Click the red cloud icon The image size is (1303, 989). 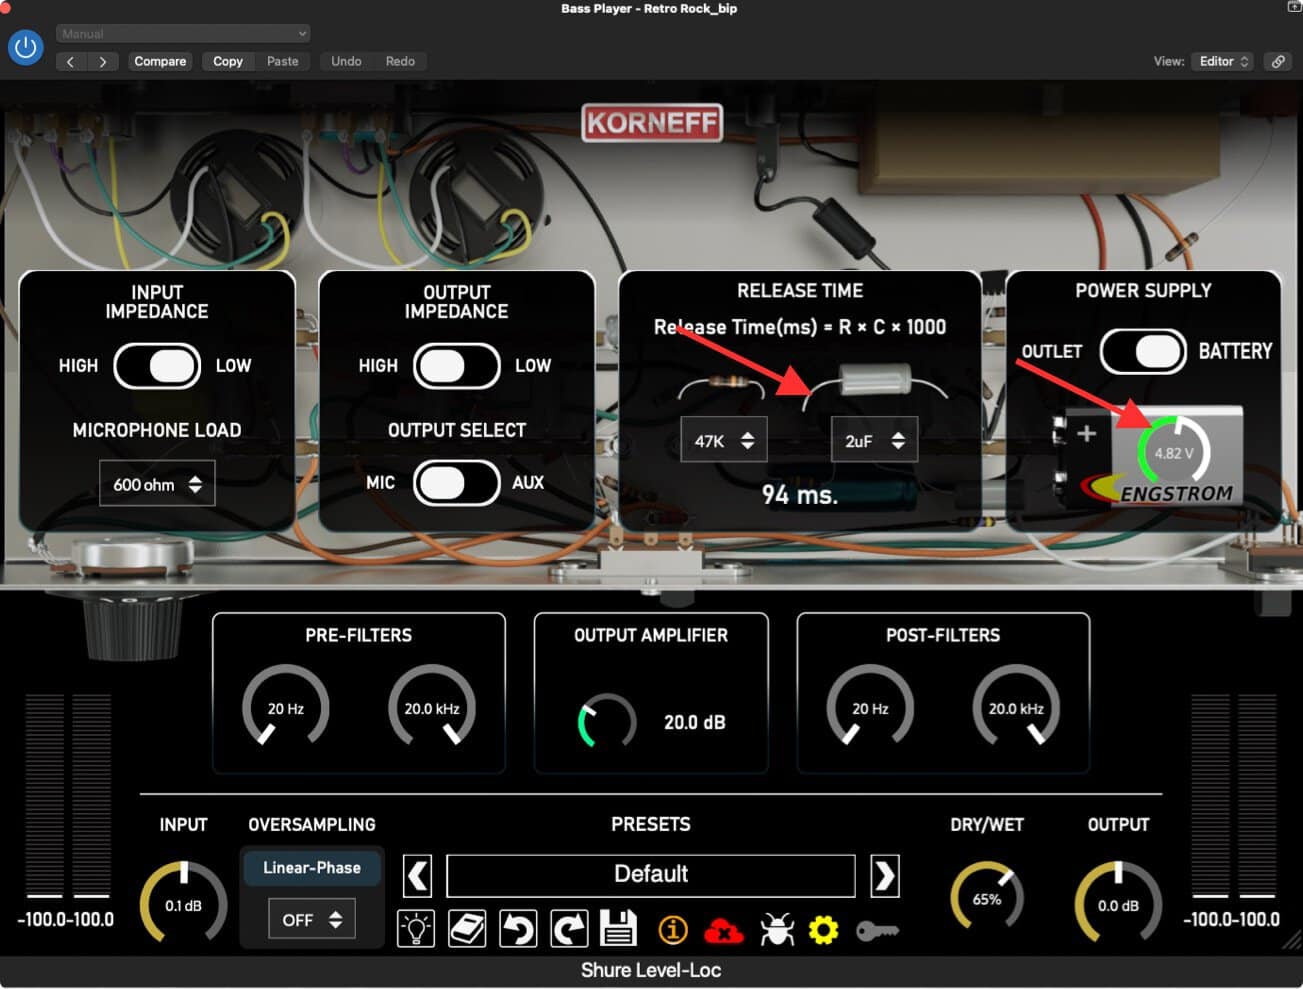[x=723, y=932]
